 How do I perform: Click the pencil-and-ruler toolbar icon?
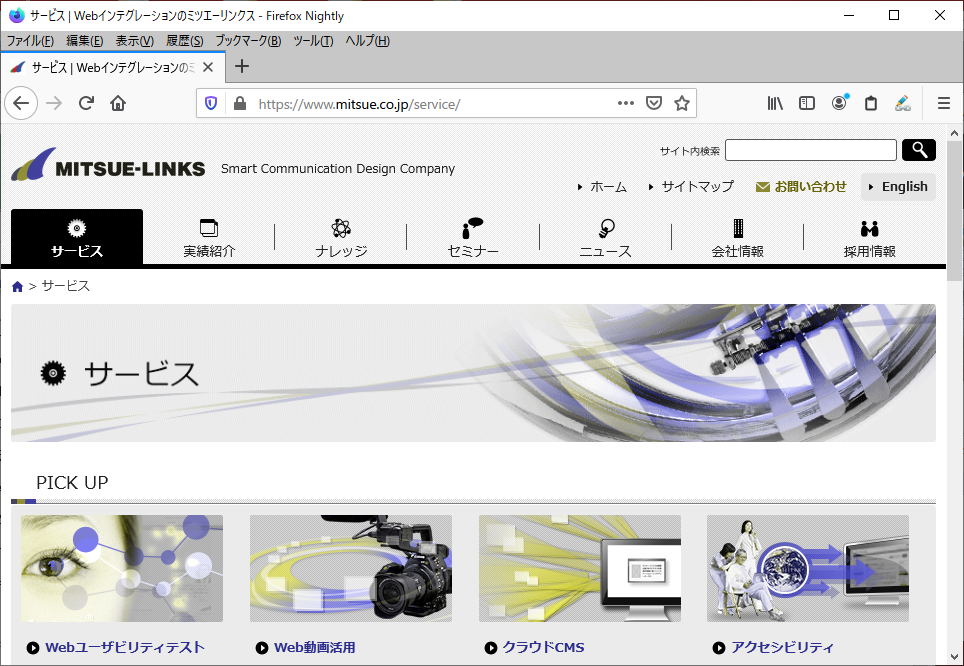pos(903,103)
